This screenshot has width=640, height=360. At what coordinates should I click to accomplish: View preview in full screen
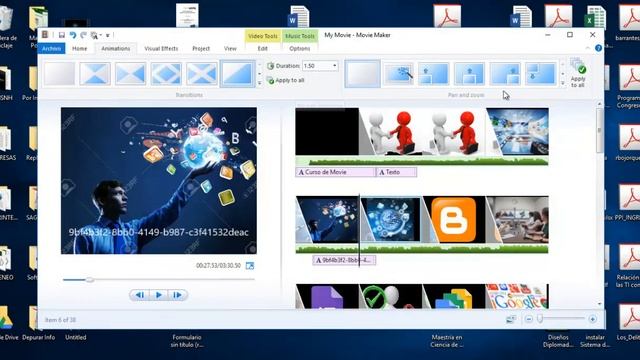pyautogui.click(x=250, y=266)
